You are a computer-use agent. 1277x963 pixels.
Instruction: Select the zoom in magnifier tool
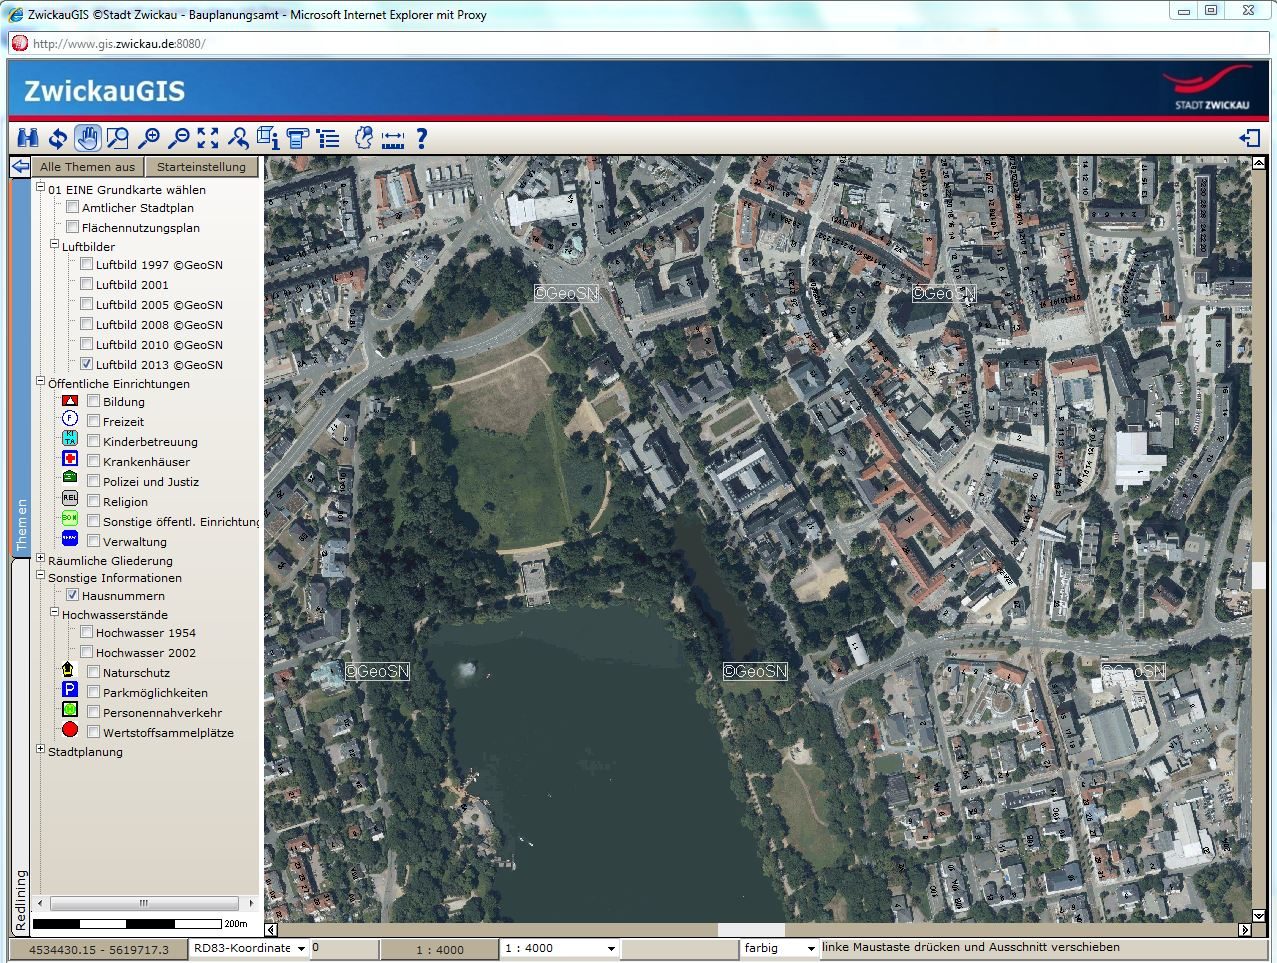[x=148, y=139]
